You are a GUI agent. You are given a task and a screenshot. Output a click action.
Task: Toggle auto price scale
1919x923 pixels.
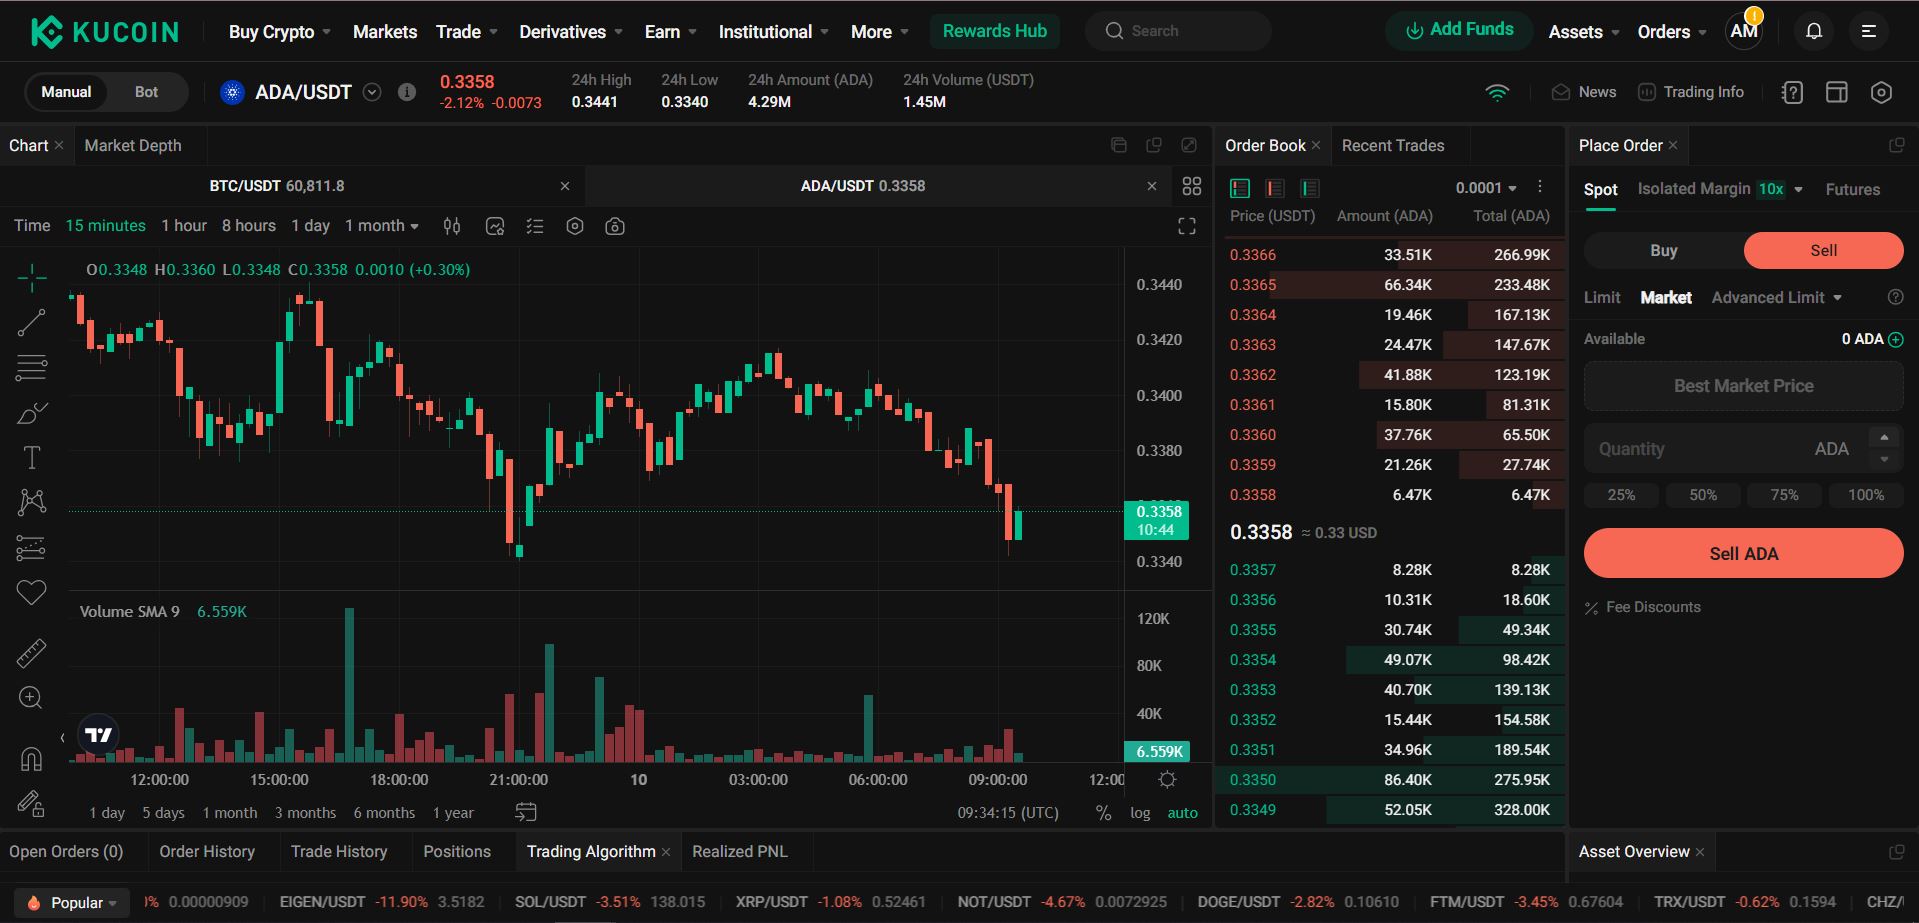1182,813
